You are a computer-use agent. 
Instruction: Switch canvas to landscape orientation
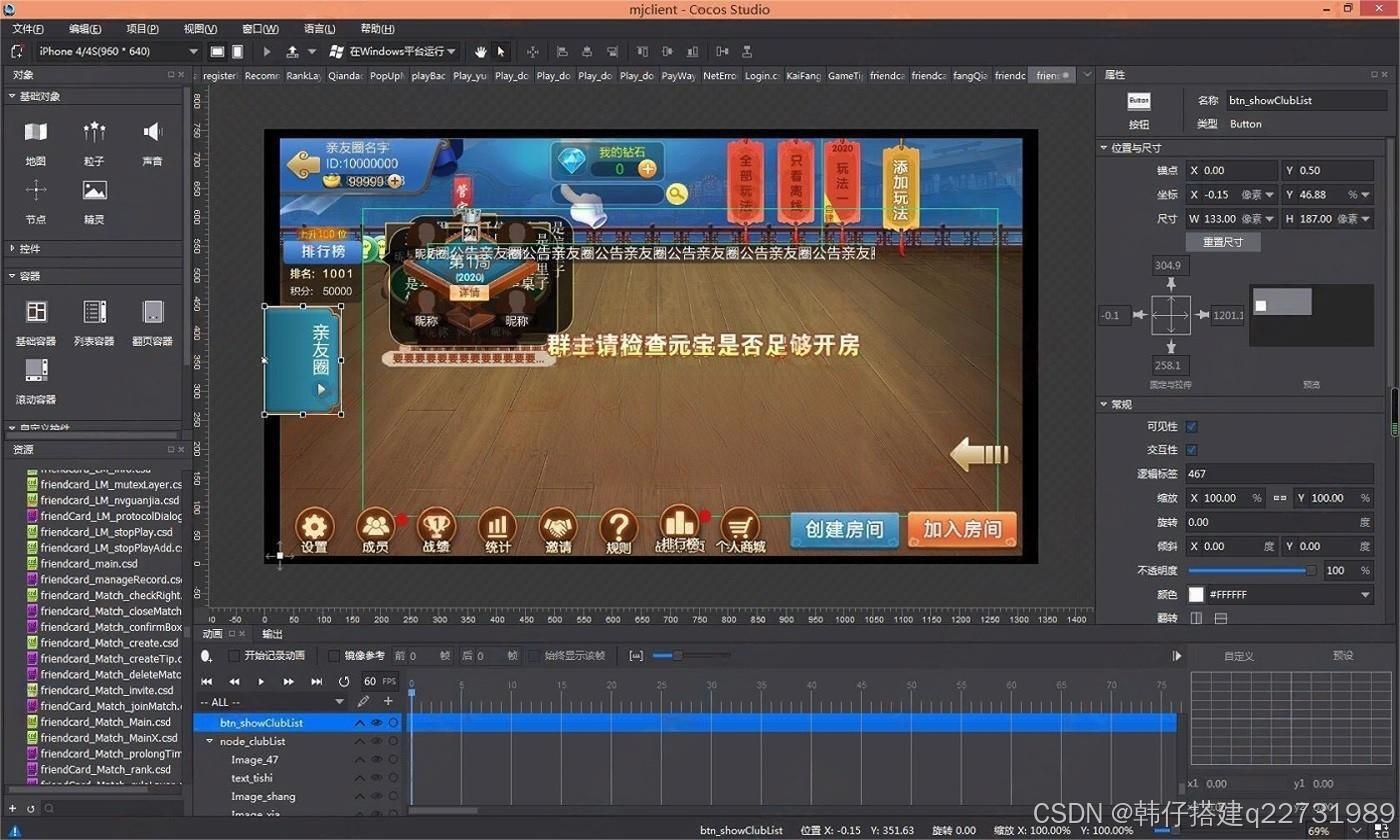[217, 51]
